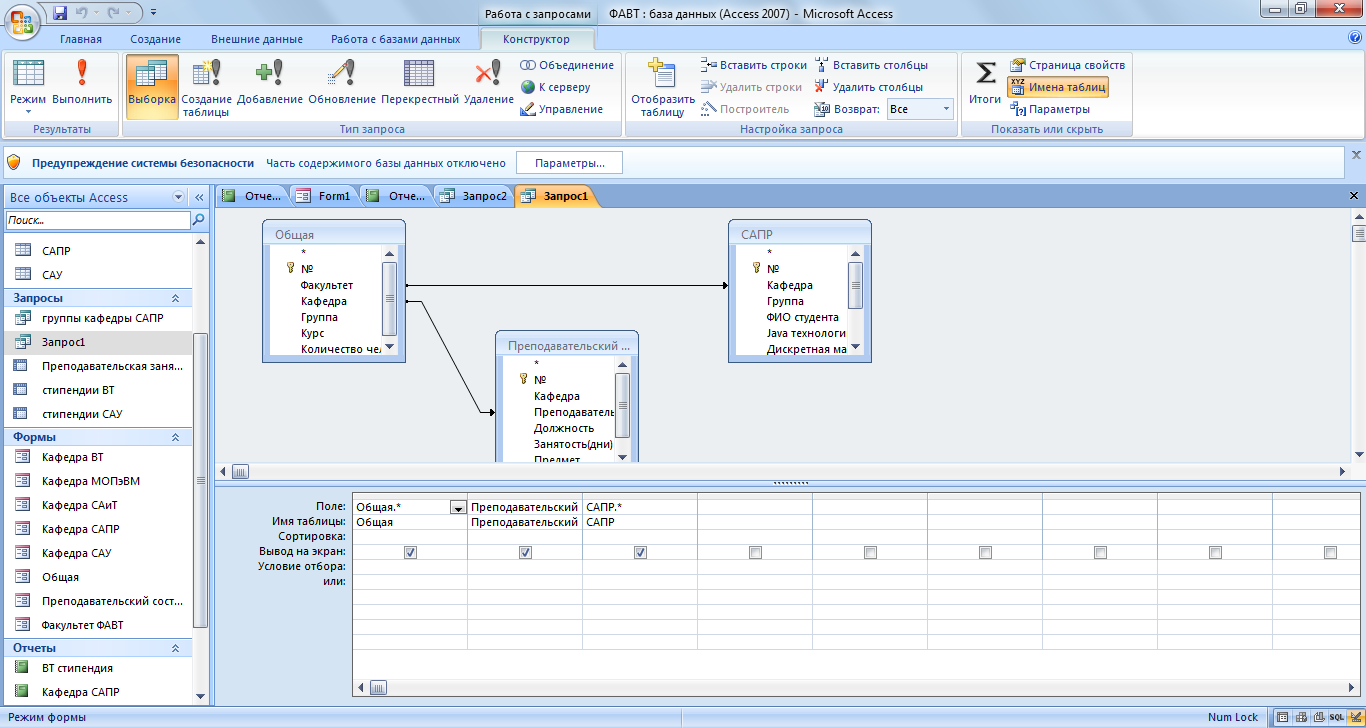Switch to the Запрос2 document tab
Viewport: 1366px width, 728px height.
point(474,196)
